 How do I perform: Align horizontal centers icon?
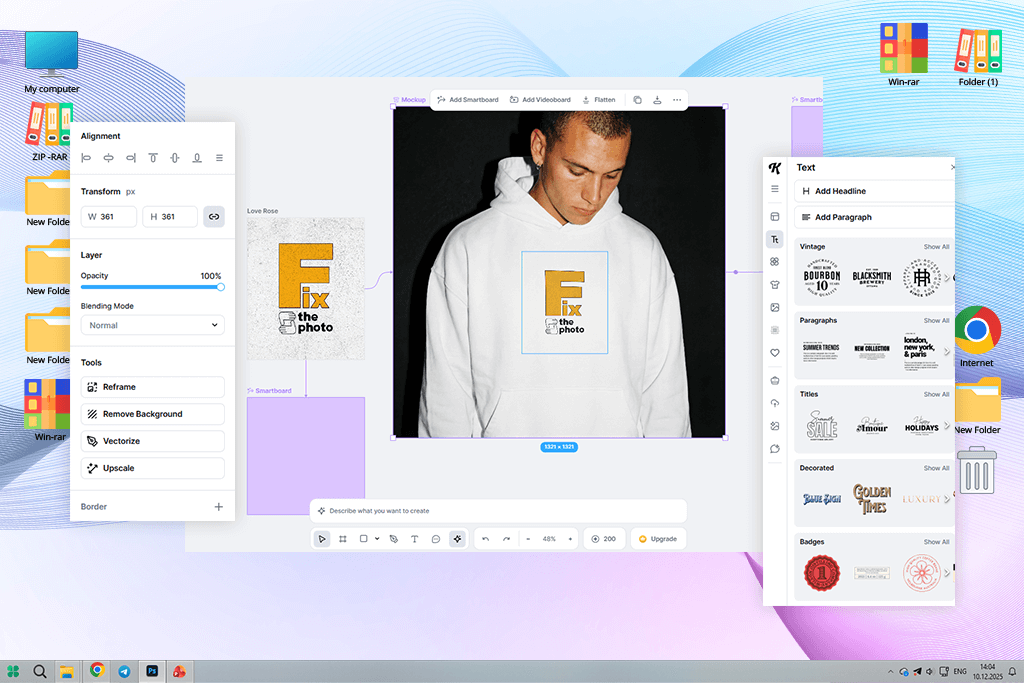108,157
